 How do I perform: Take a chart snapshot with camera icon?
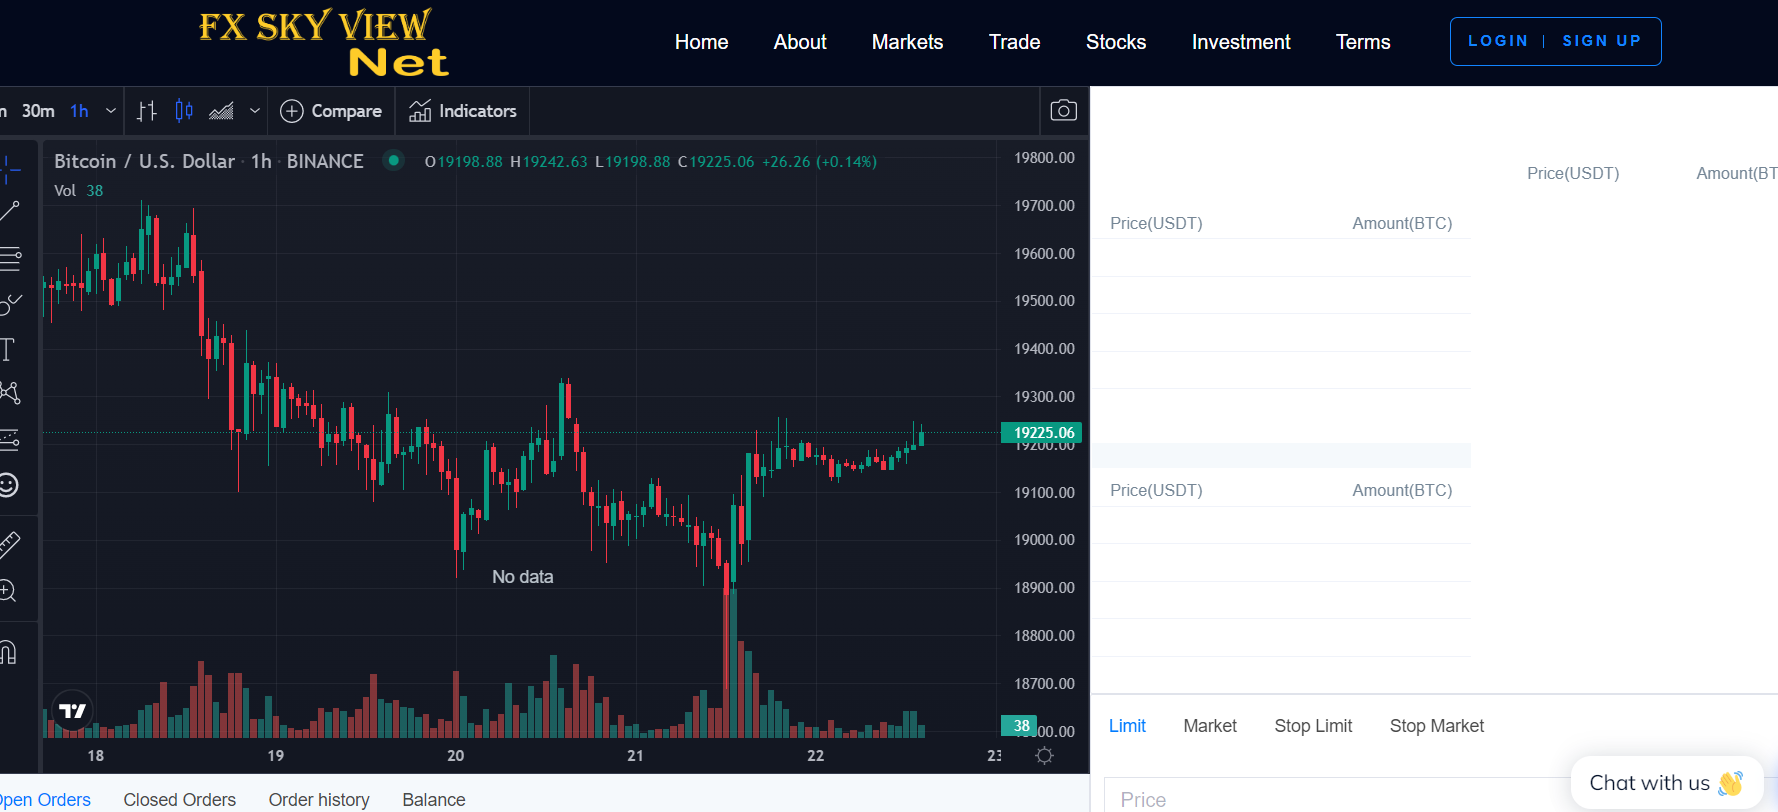[1063, 110]
